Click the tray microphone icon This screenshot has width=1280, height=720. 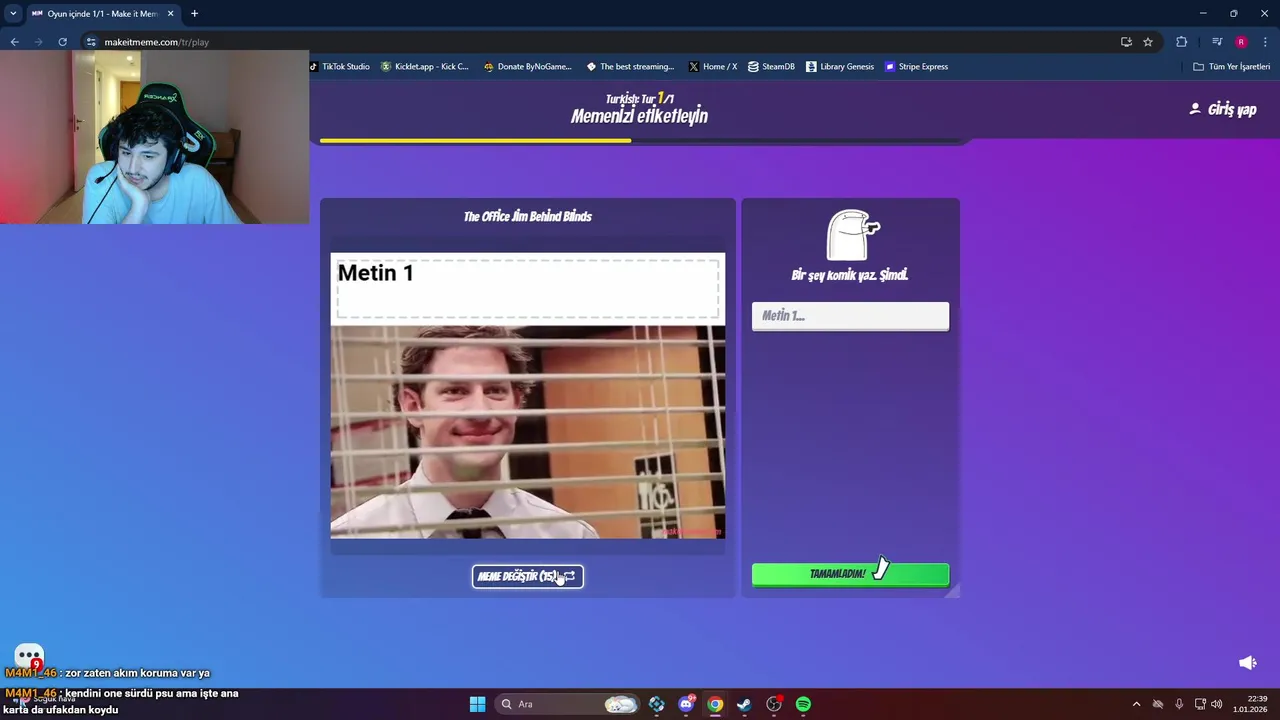point(1179,704)
